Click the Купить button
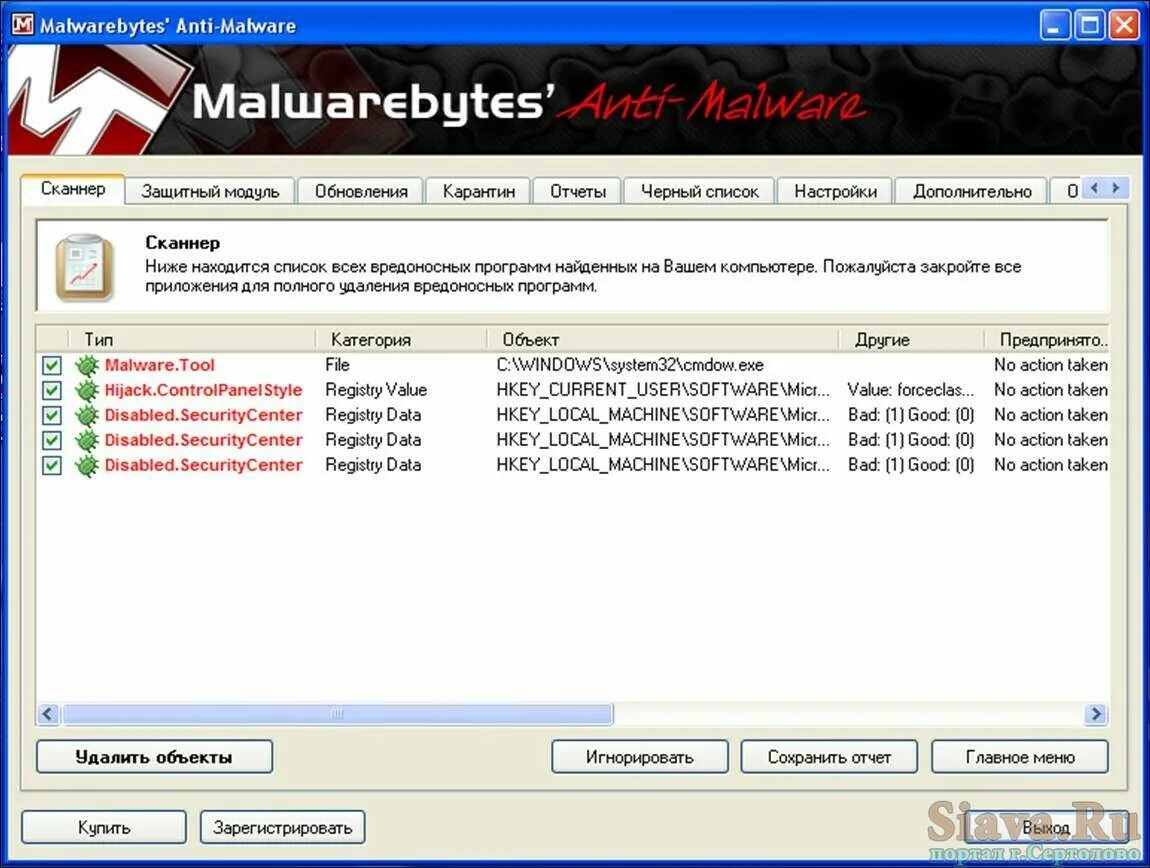Image resolution: width=1150 pixels, height=868 pixels. 103,828
